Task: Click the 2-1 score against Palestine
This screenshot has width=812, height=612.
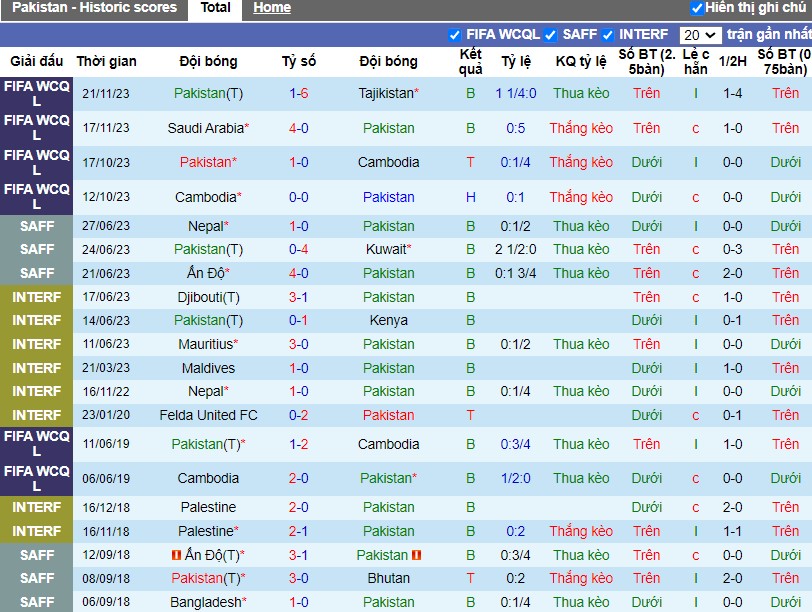Action: click(x=299, y=531)
